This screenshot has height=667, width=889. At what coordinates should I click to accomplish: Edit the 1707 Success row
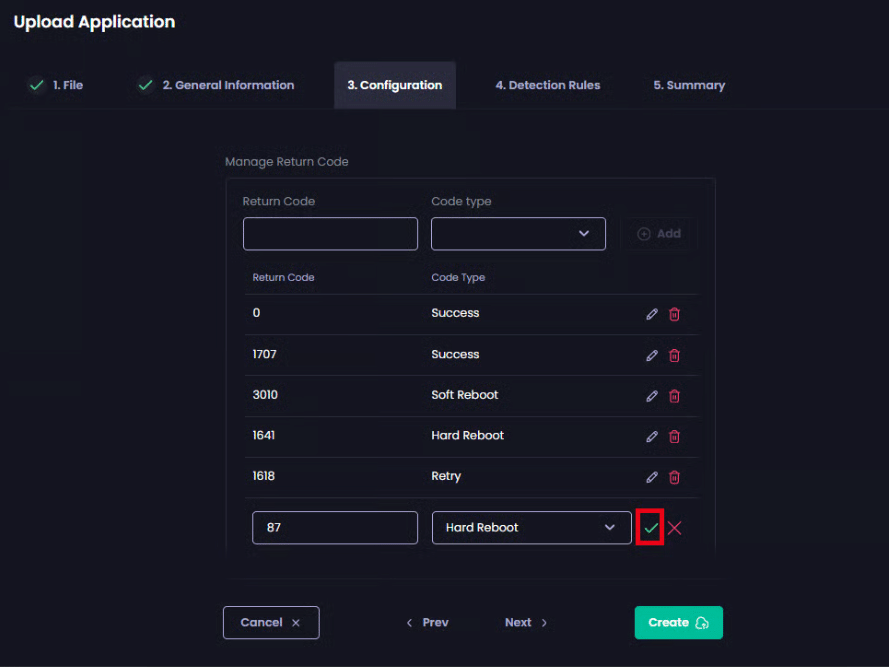pos(652,355)
